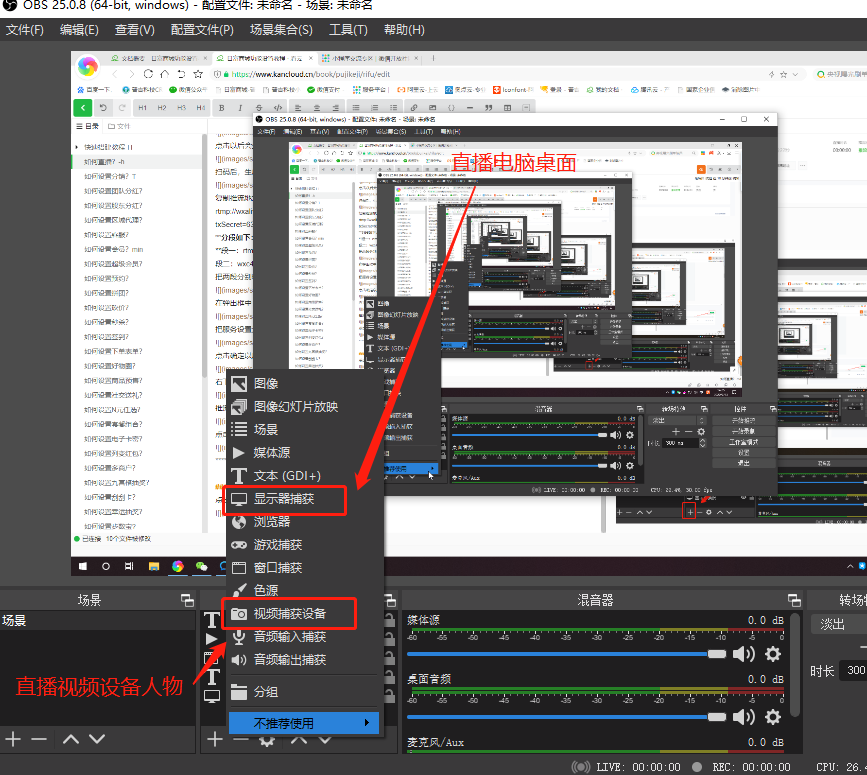Click reload button in captured browser
The width and height of the screenshot is (867, 775).
click(x=148, y=74)
